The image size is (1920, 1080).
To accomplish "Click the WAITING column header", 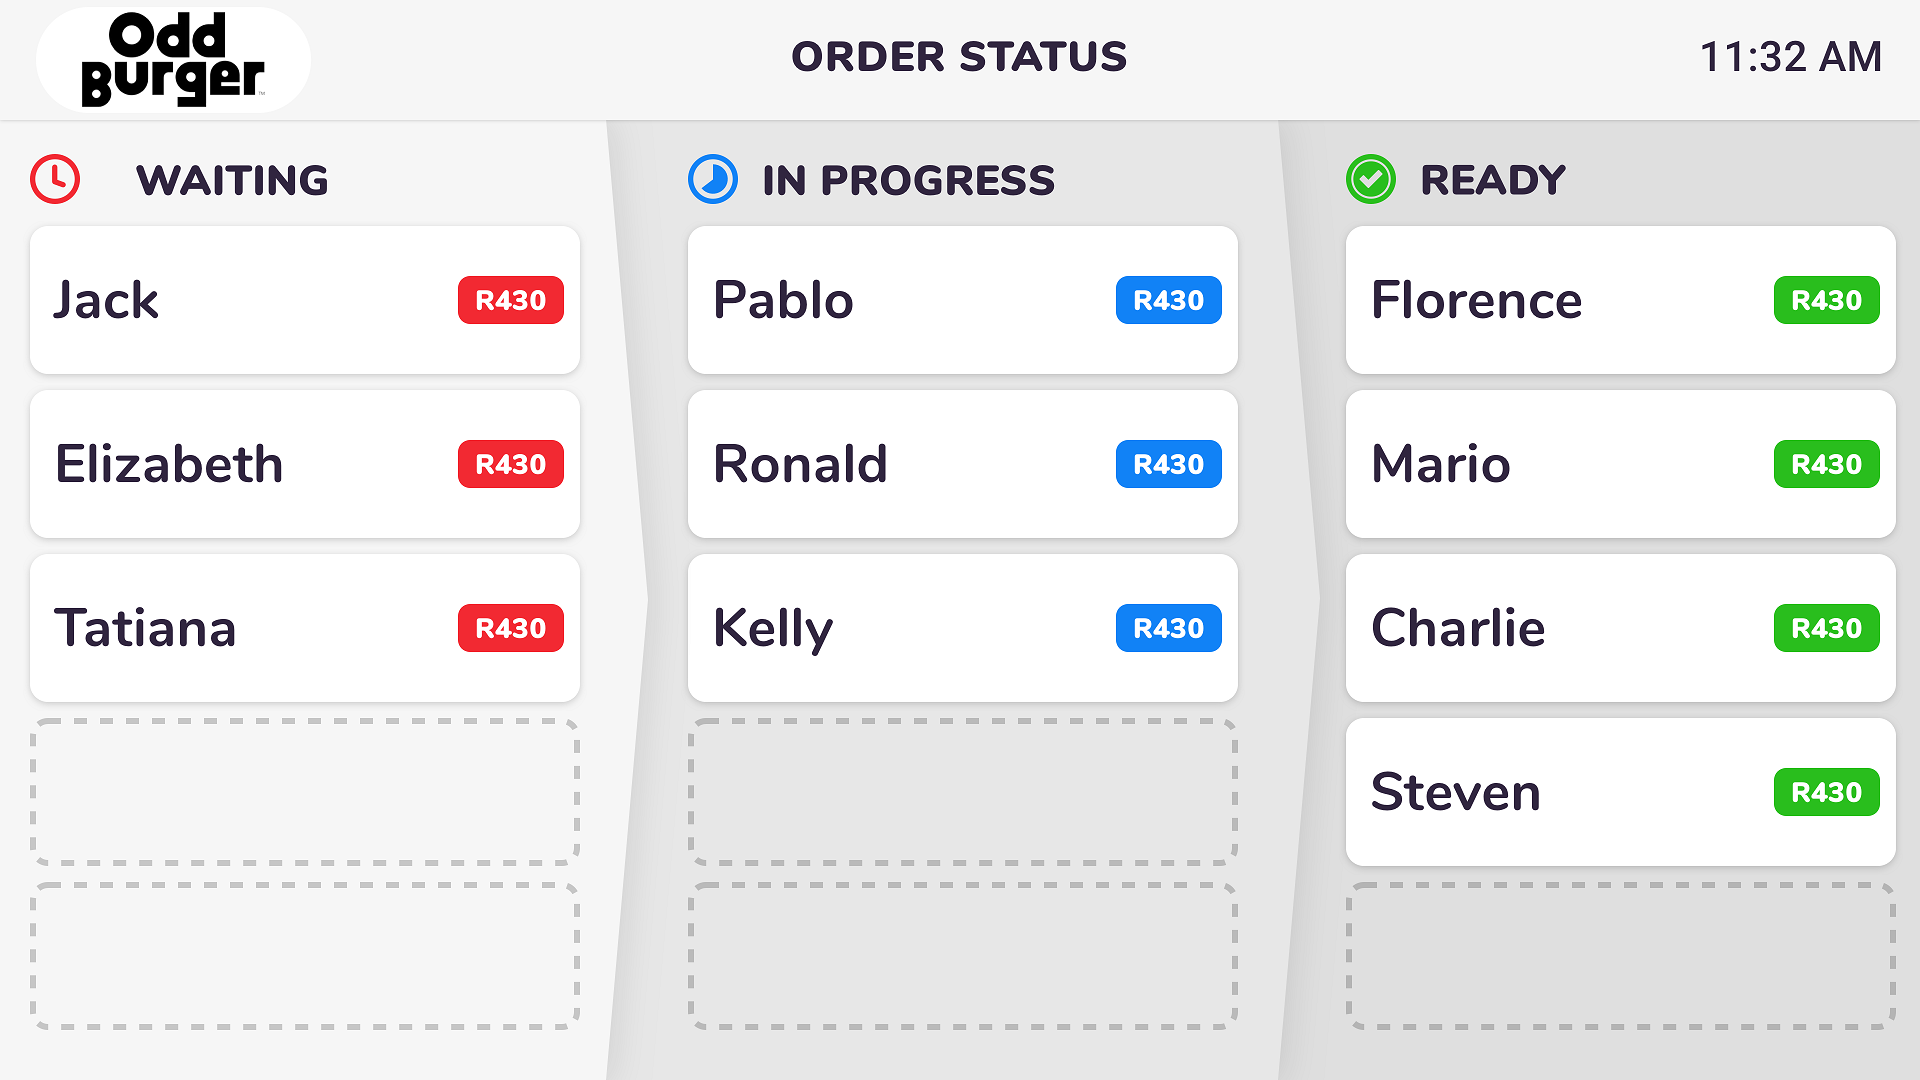I will (233, 181).
